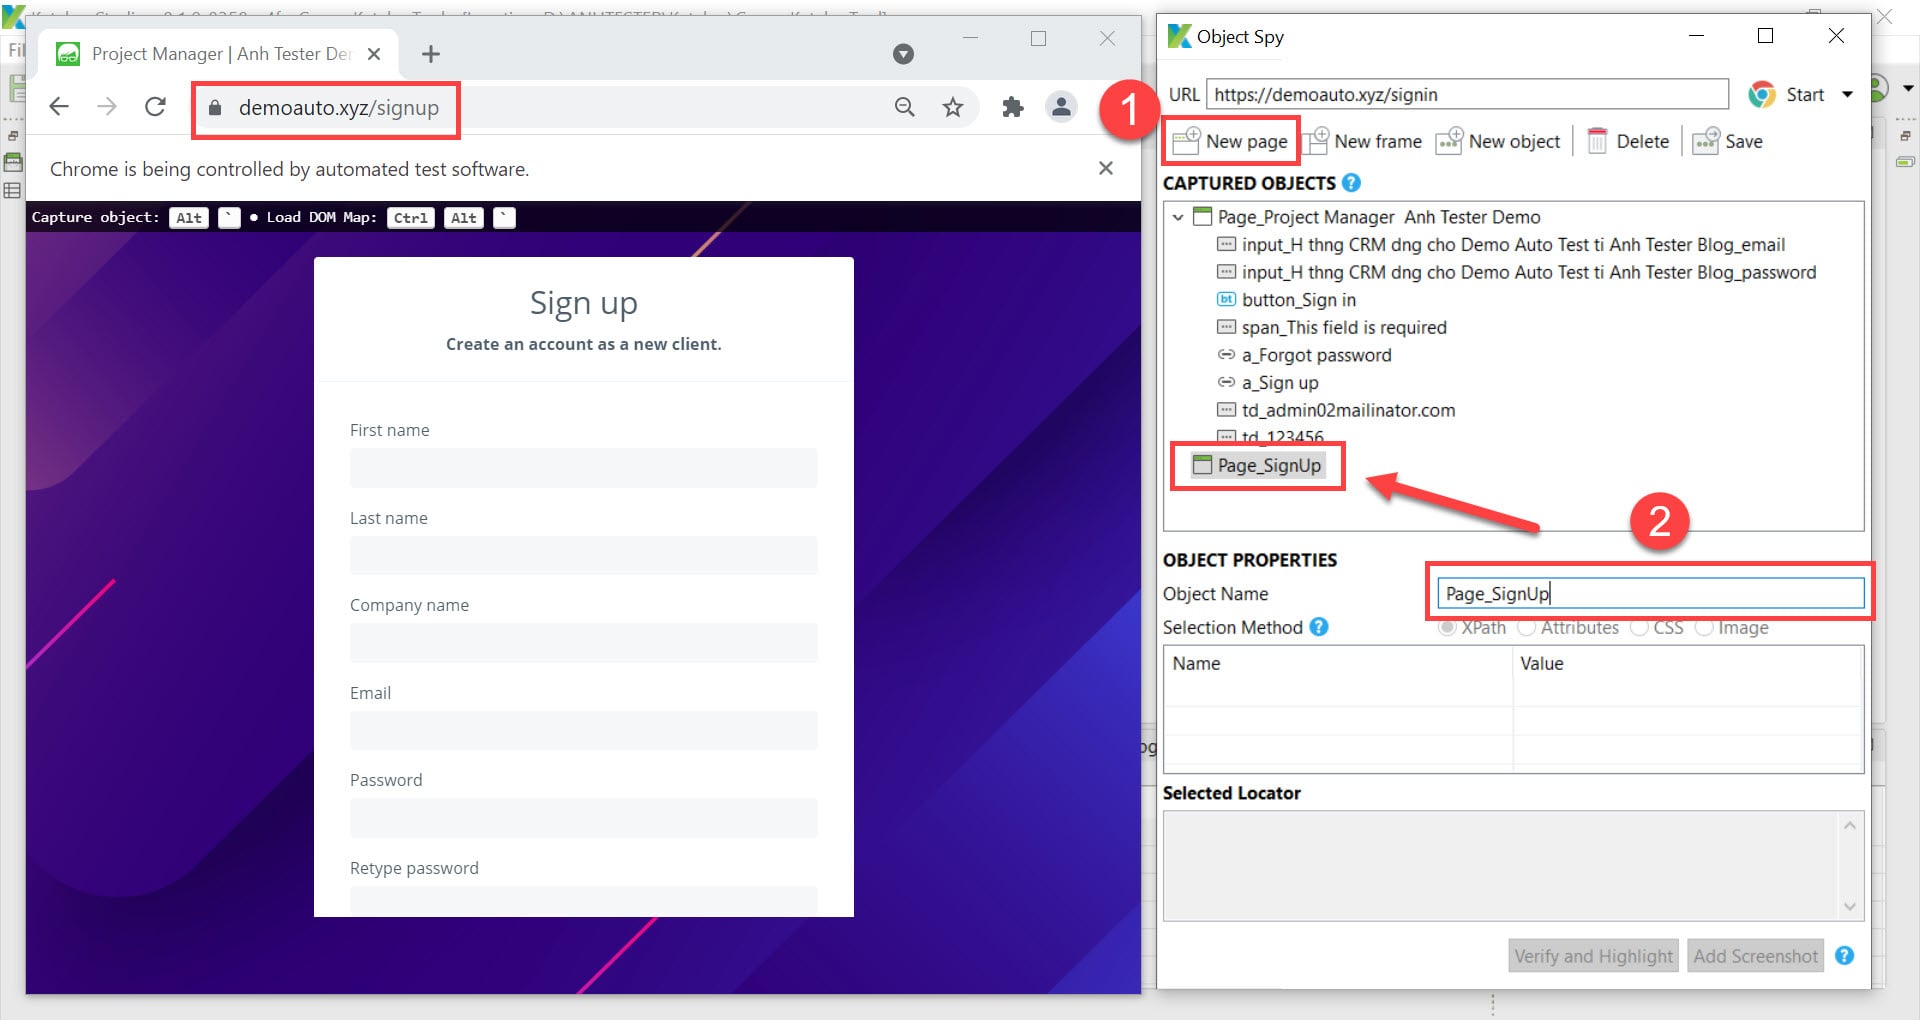Click the Retype password input field
The image size is (1920, 1020).
coord(583,901)
